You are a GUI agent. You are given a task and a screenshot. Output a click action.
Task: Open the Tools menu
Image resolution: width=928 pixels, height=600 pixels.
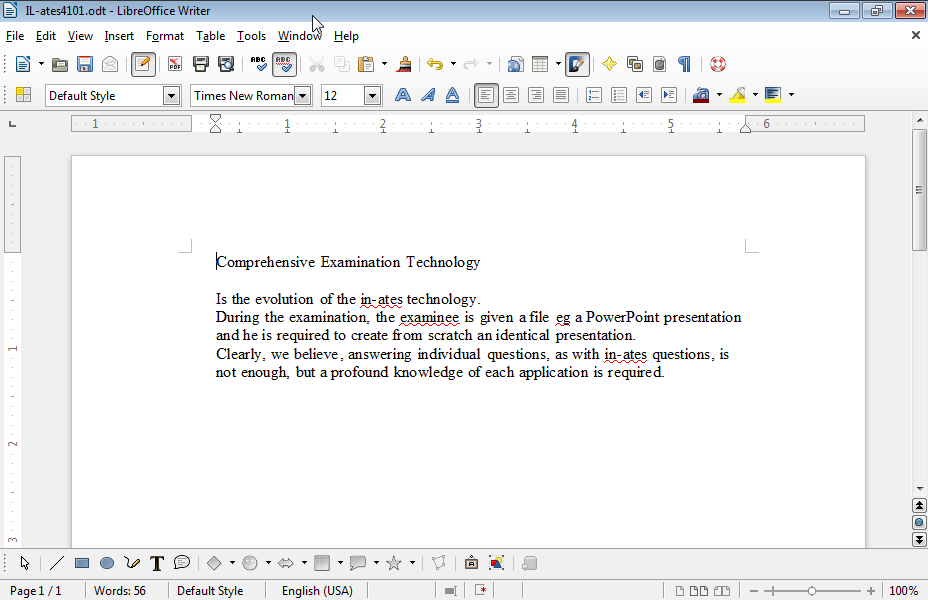252,36
